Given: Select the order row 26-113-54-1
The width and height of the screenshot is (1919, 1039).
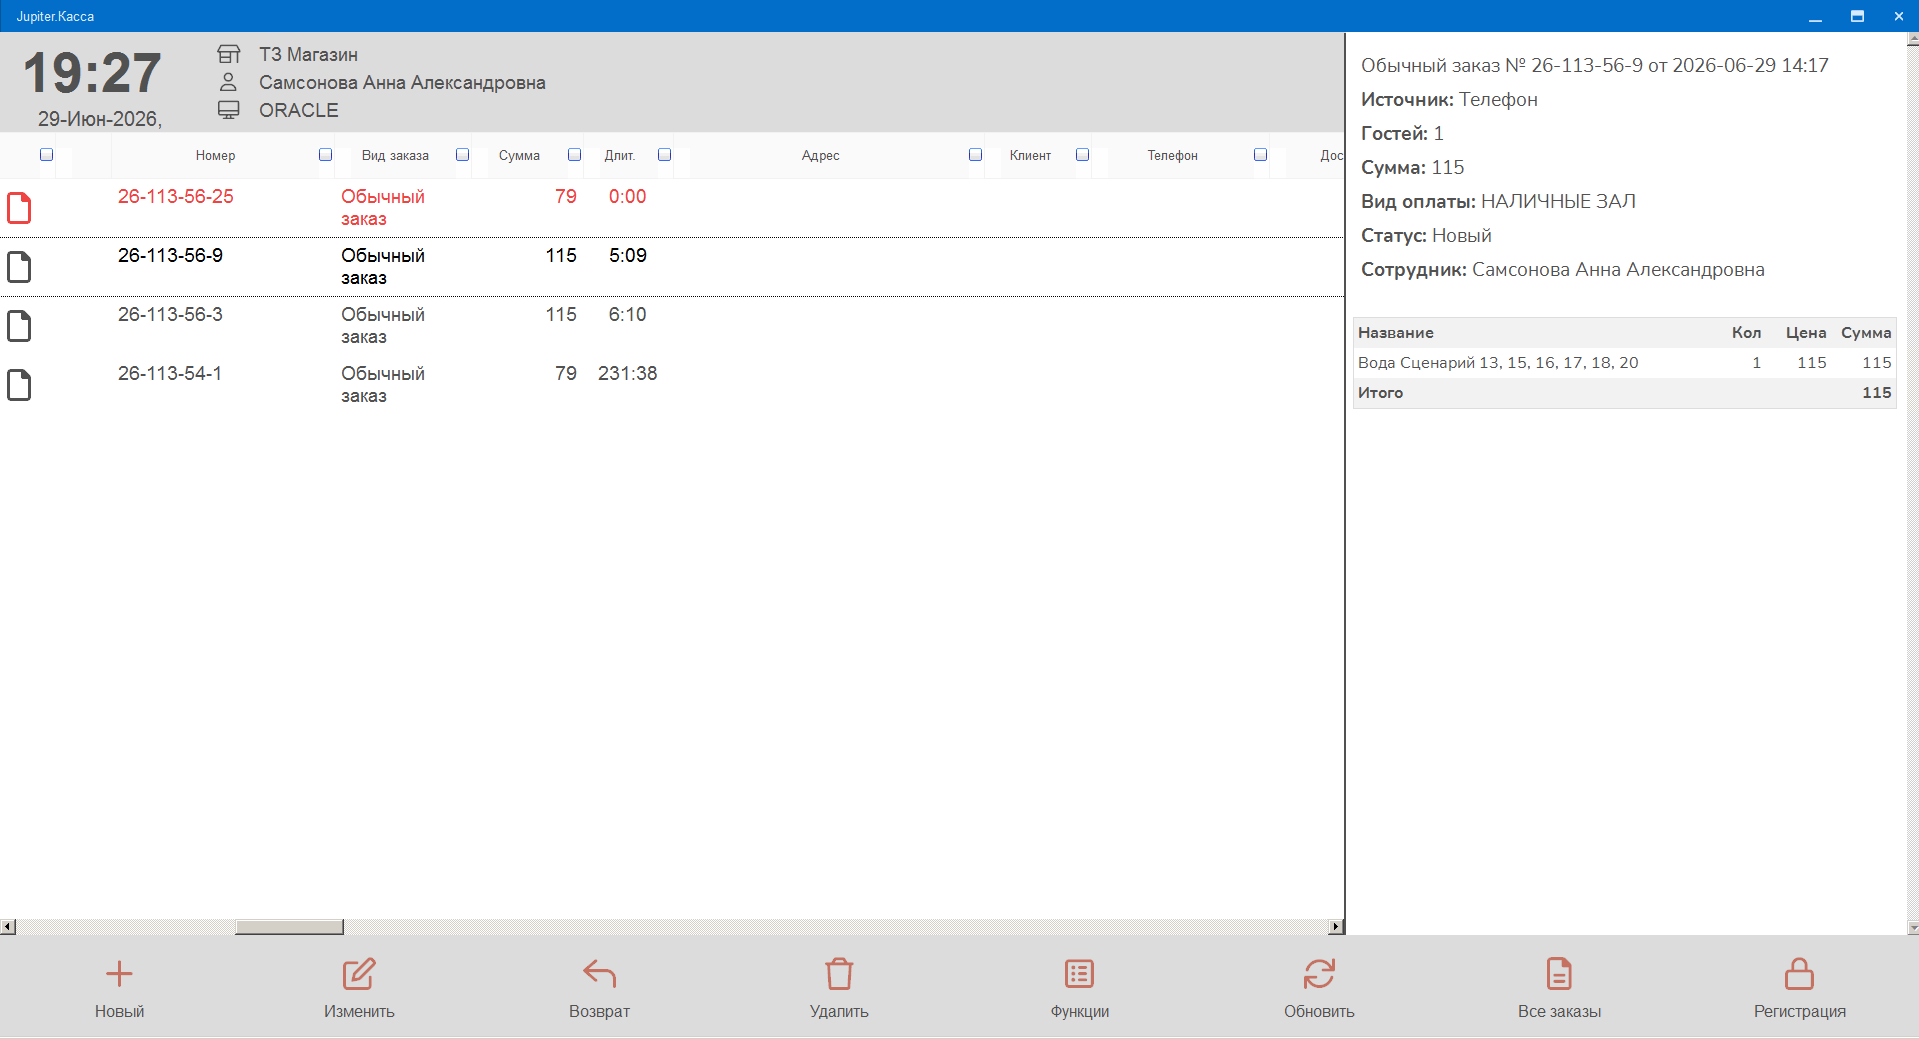Looking at the screenshot, I should point(672,385).
